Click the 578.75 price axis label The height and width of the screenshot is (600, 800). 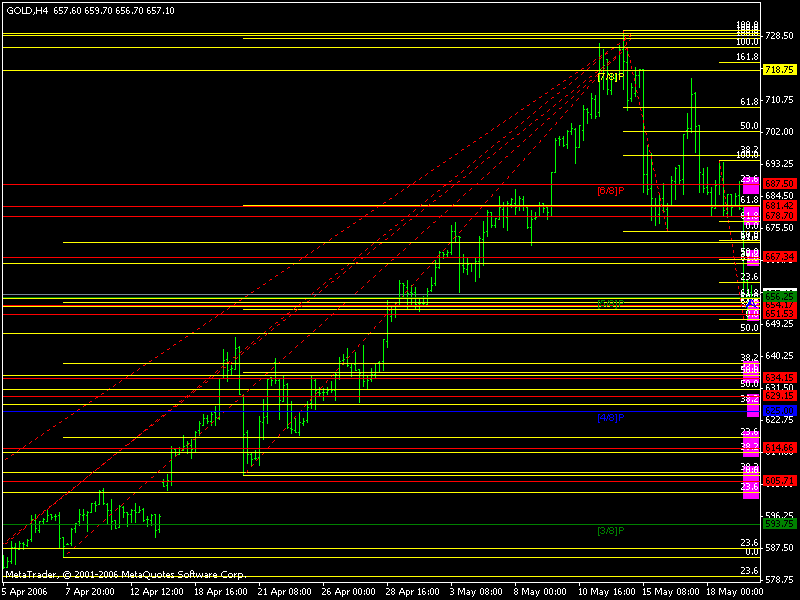pos(779,580)
